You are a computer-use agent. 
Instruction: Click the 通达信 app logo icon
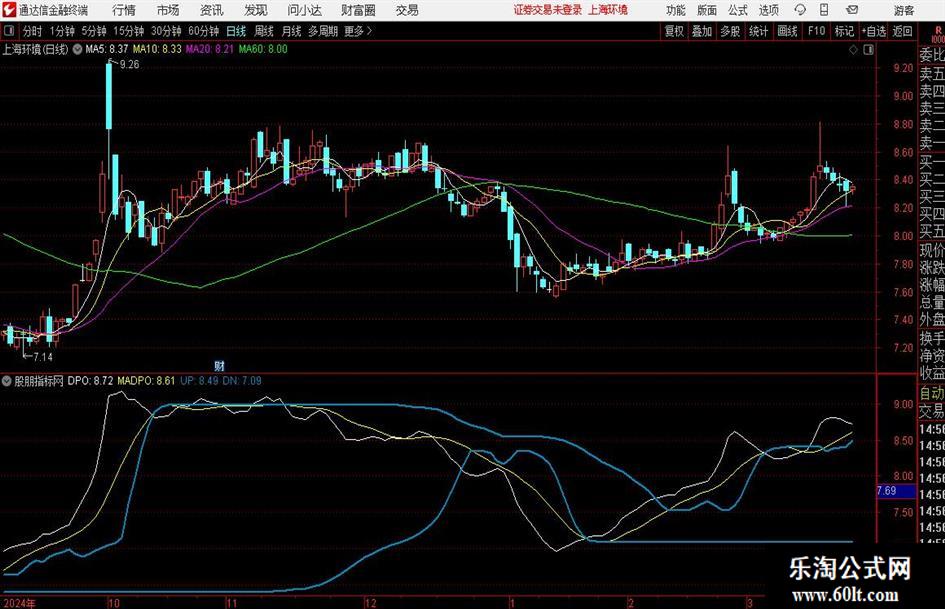point(9,9)
